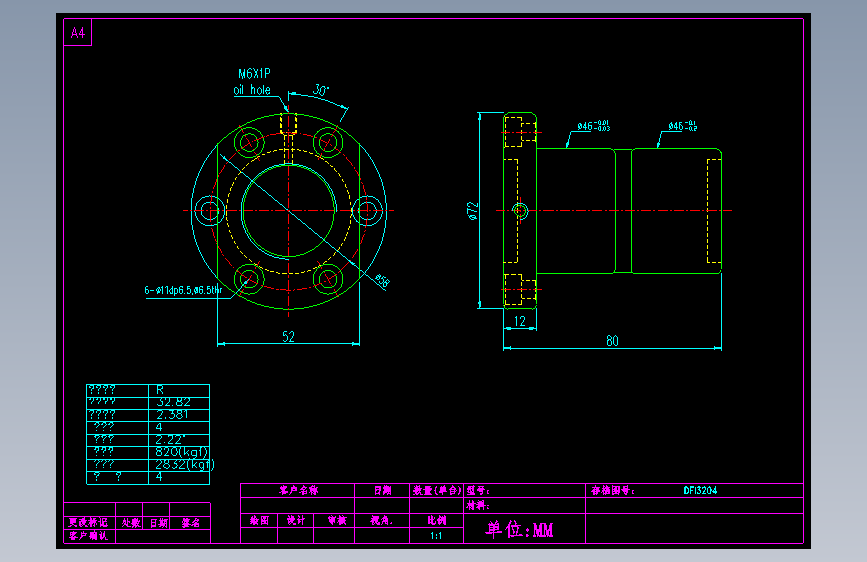Select the 签名 revision cell

click(x=191, y=523)
